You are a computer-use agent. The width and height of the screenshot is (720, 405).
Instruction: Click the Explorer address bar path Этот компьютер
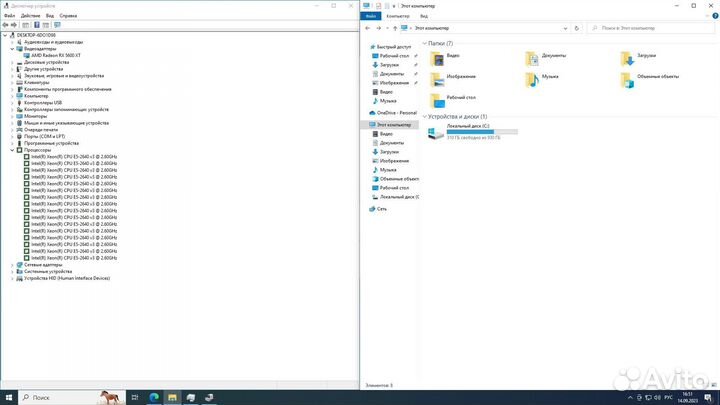[x=432, y=28]
